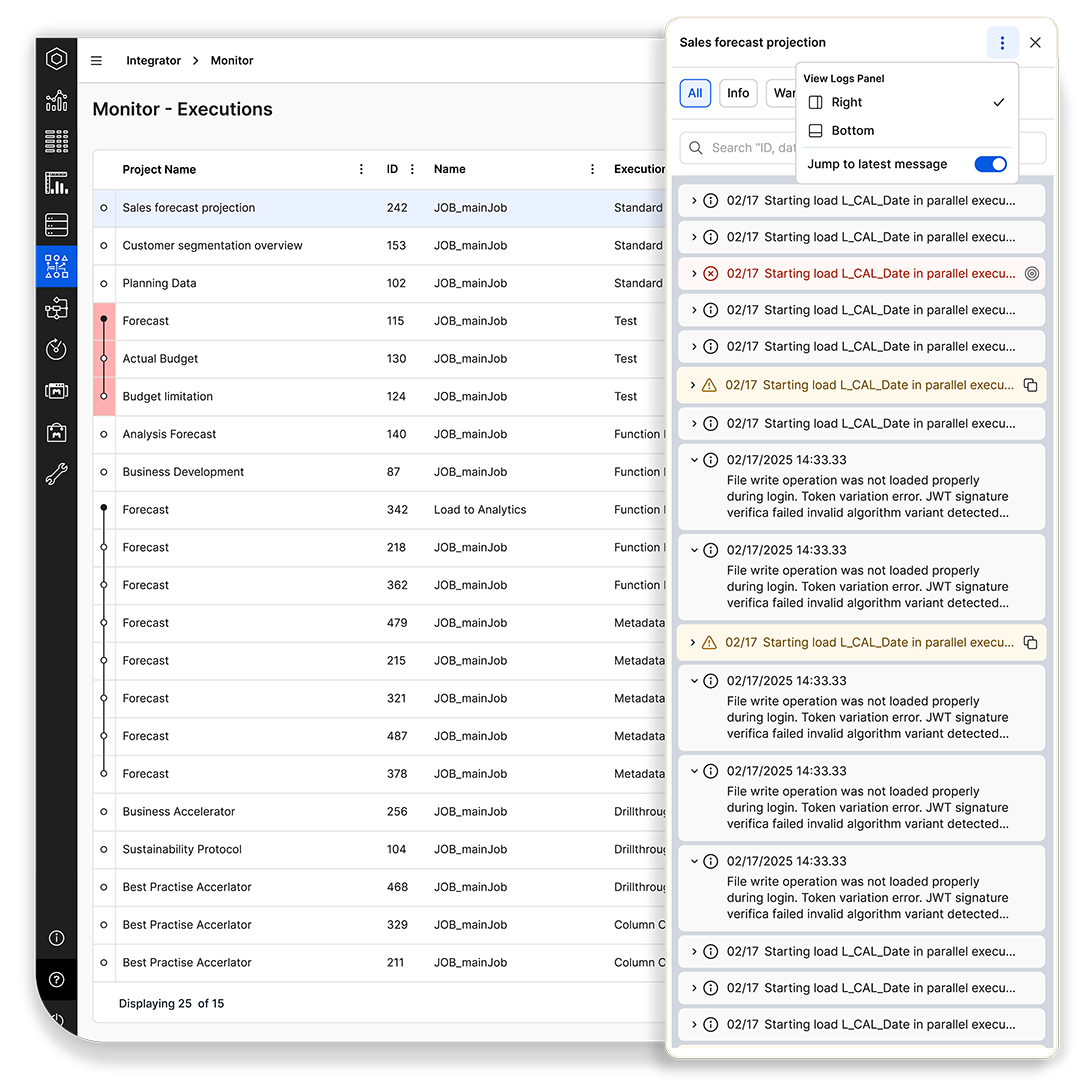Toggle Jump to latest message switch
1080x1080 pixels.
coord(990,164)
